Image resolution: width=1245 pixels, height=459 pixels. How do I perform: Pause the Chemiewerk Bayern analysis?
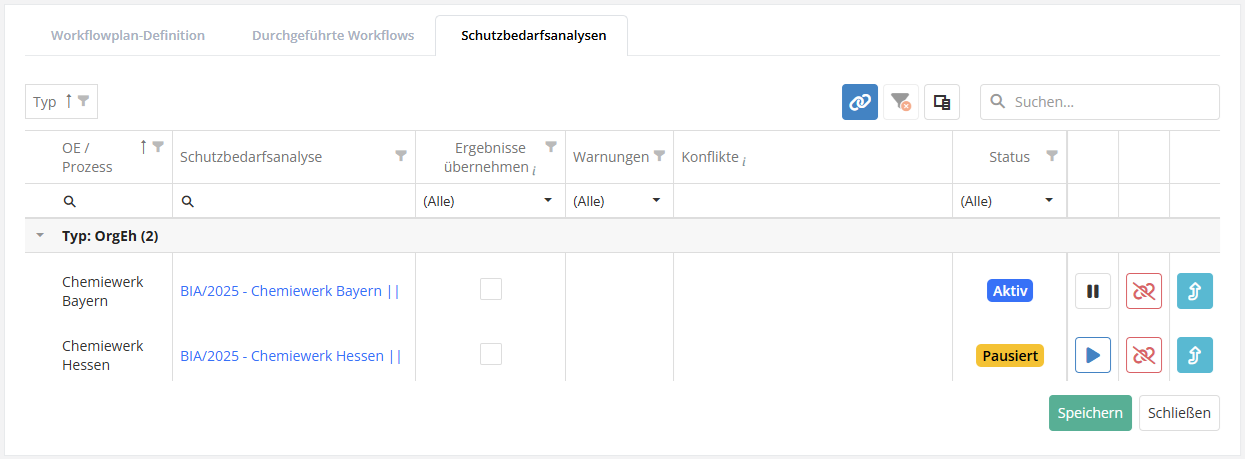click(1093, 291)
